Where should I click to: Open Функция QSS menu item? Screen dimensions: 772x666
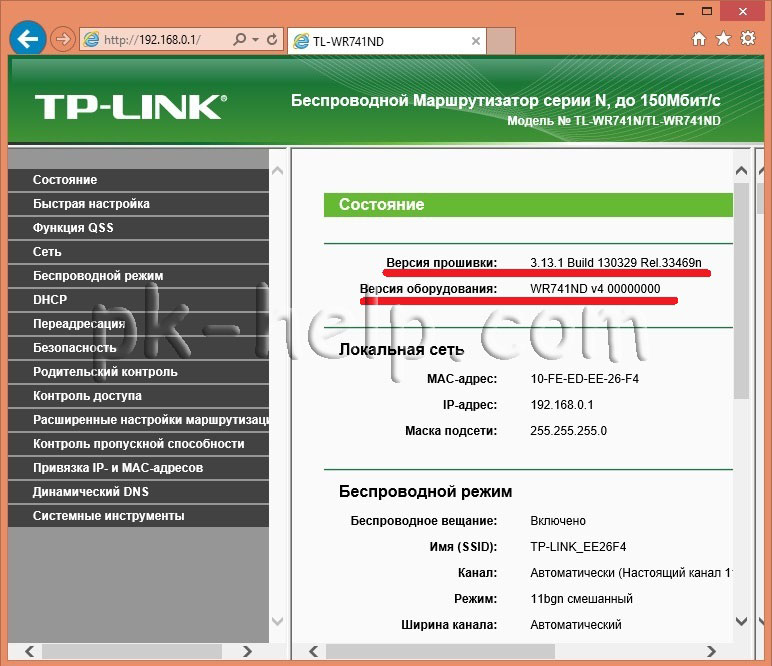pyautogui.click(x=138, y=228)
